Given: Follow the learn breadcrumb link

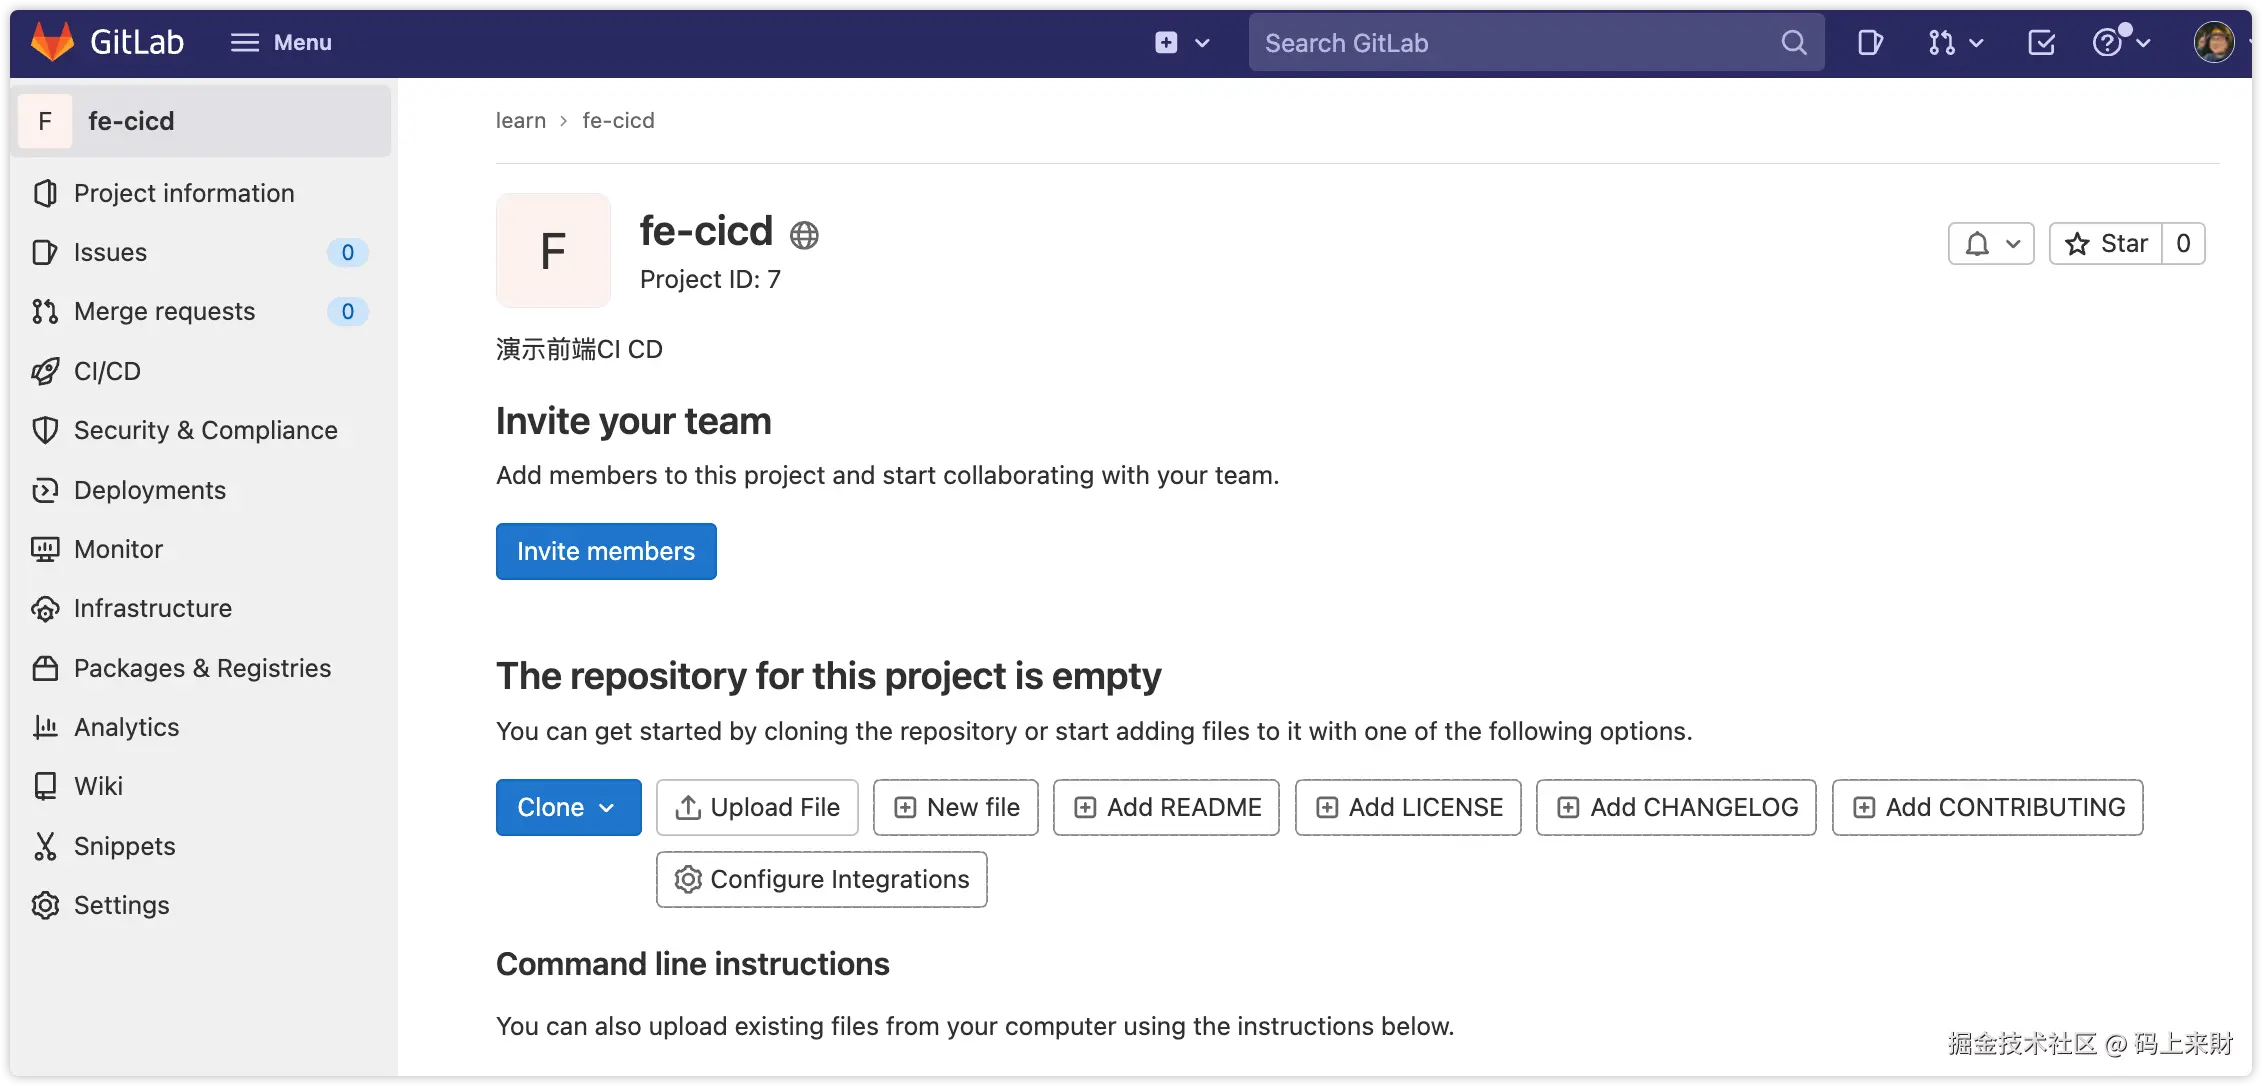Looking at the screenshot, I should [521, 121].
